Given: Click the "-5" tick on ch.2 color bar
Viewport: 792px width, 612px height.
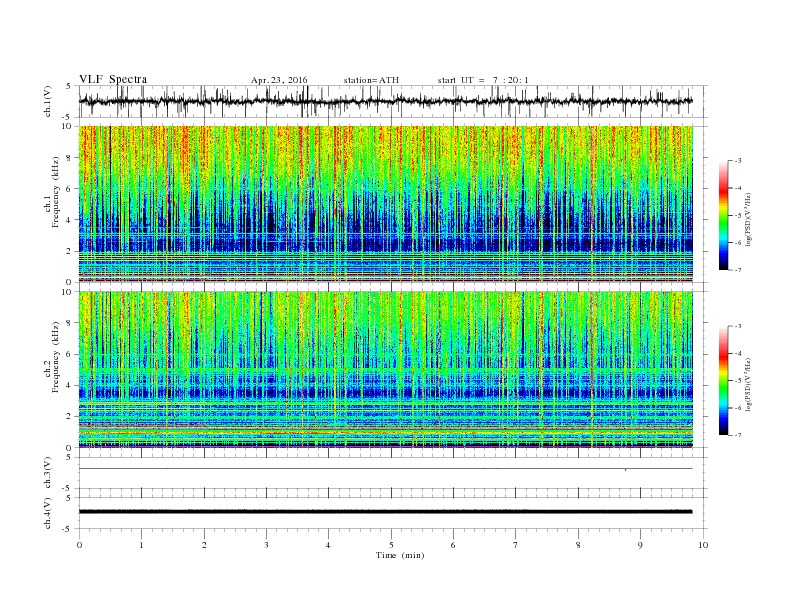Looking at the screenshot, I should click(x=737, y=381).
